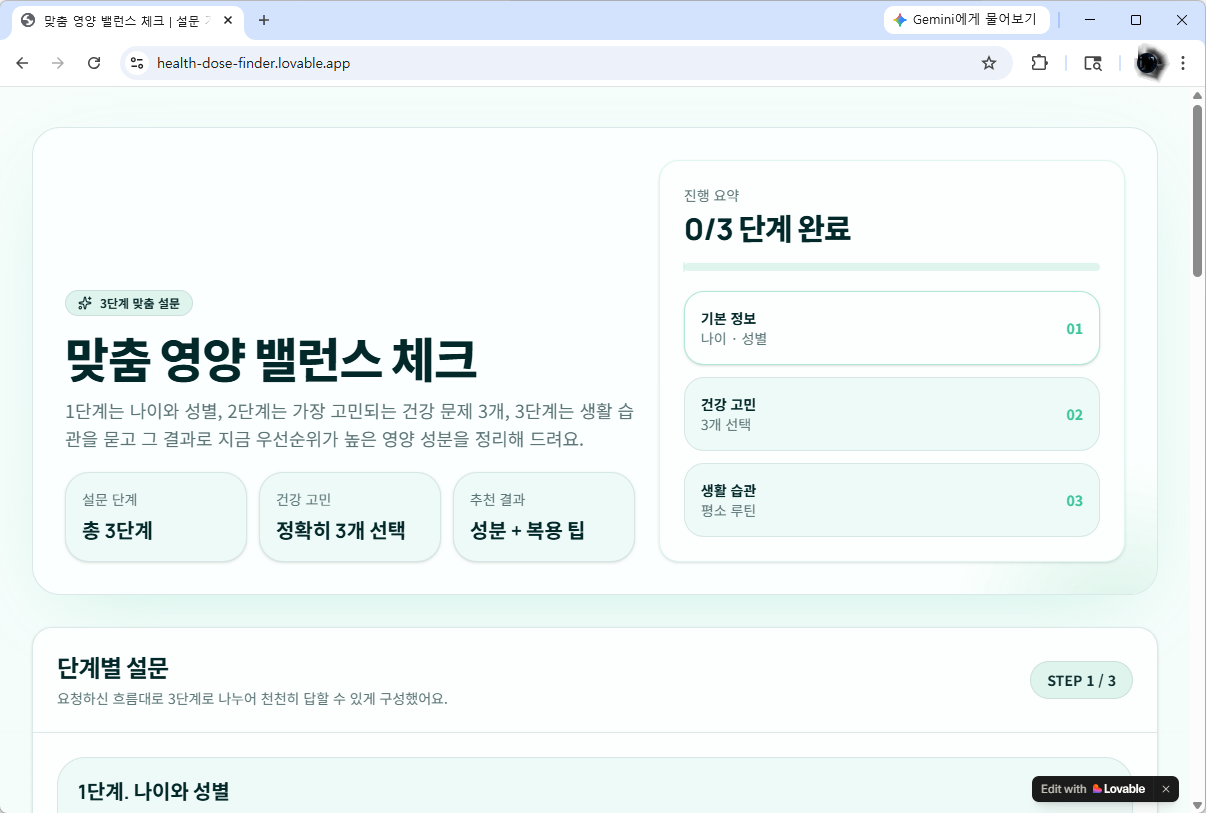Click the Gemini sparkle icon
Image resolution: width=1206 pixels, height=813 pixels.
point(898,19)
